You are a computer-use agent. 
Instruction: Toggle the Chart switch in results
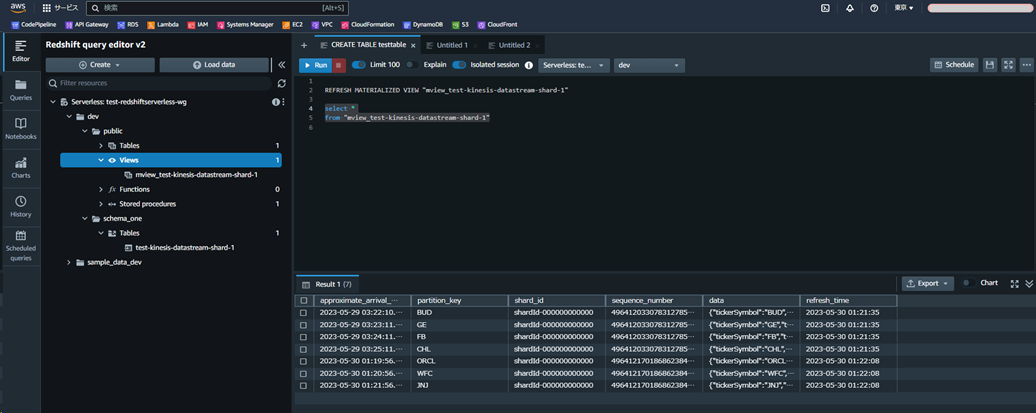(x=969, y=283)
